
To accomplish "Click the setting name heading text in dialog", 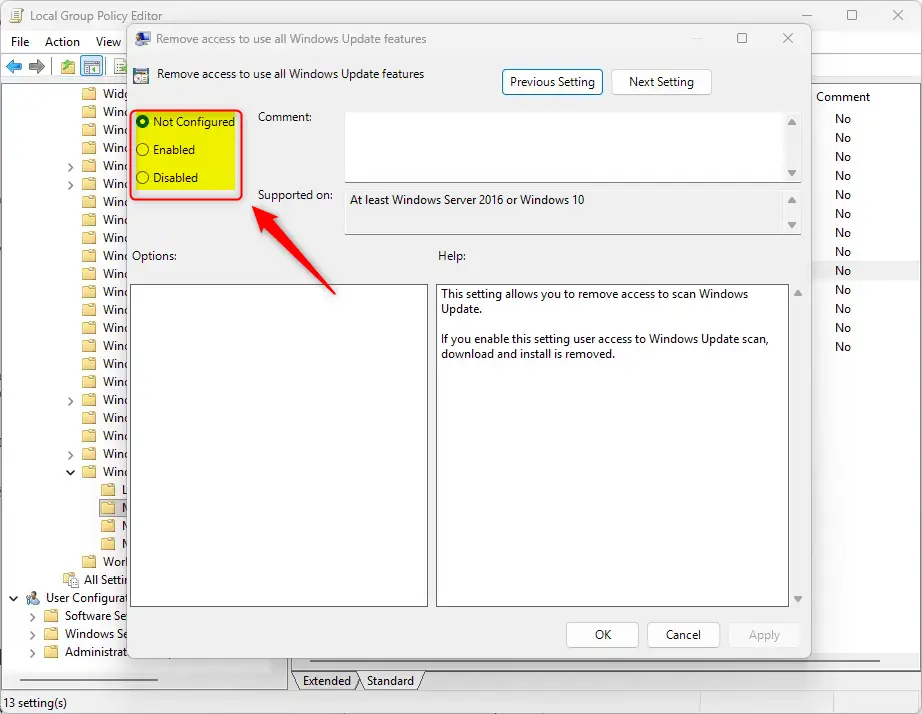I will click(290, 74).
